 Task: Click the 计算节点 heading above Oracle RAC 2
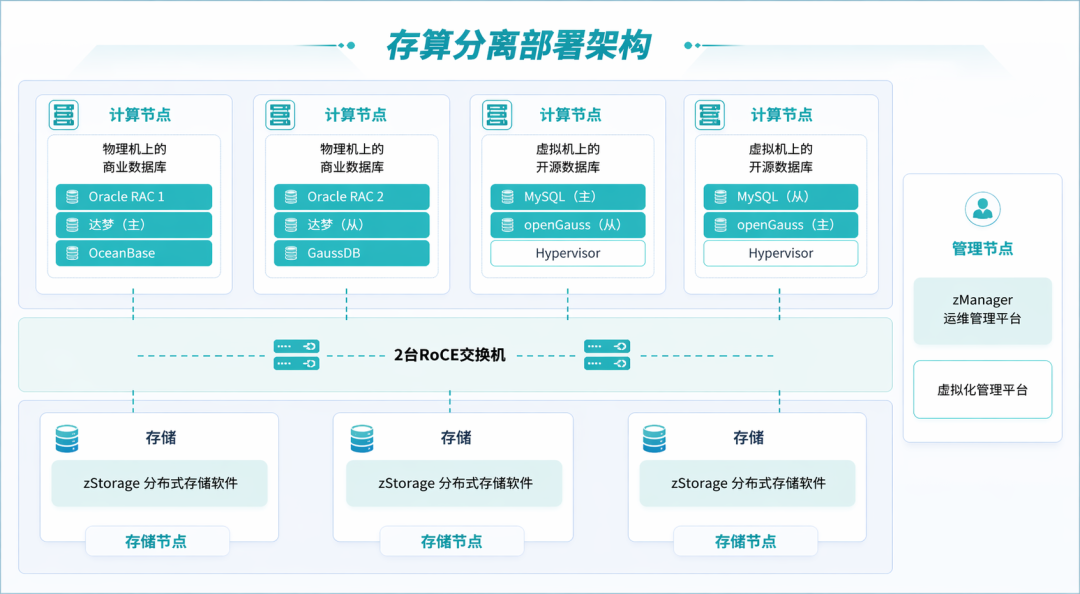(x=355, y=115)
